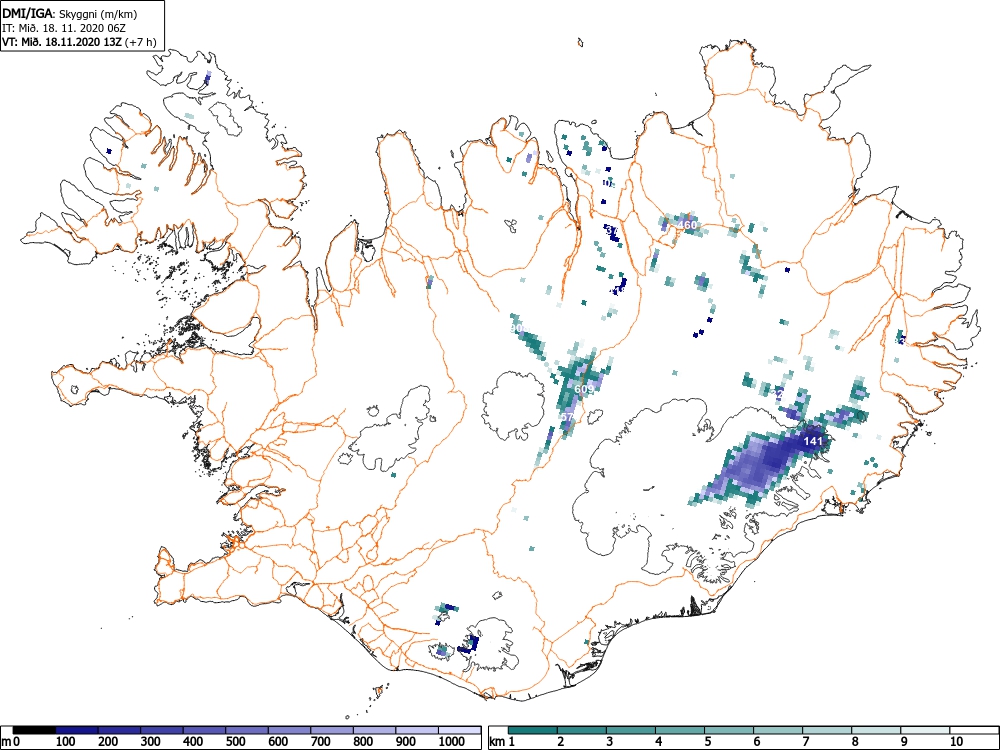Click the '7' tick label on the km scale

point(805,742)
